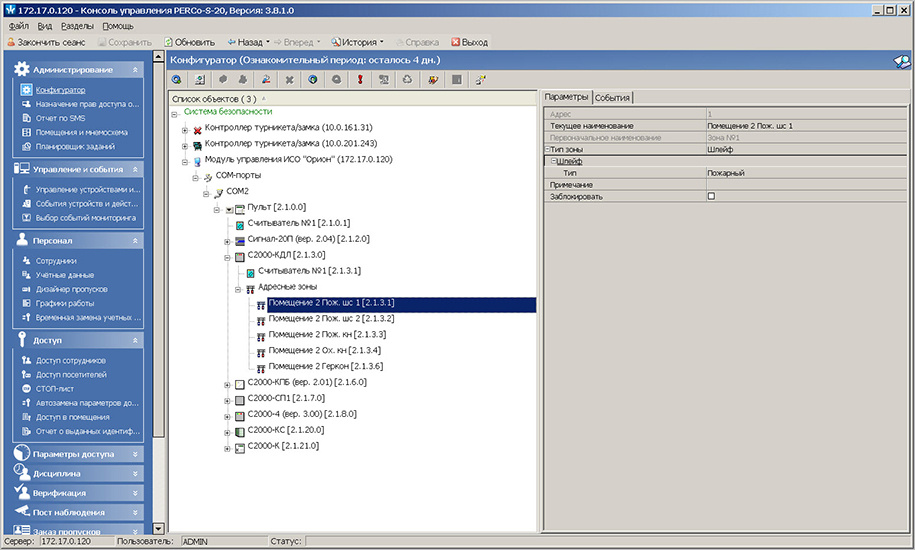Click the Обновить refresh icon in the top toolbar
Viewport: 915px width, 550px height.
tap(169, 43)
